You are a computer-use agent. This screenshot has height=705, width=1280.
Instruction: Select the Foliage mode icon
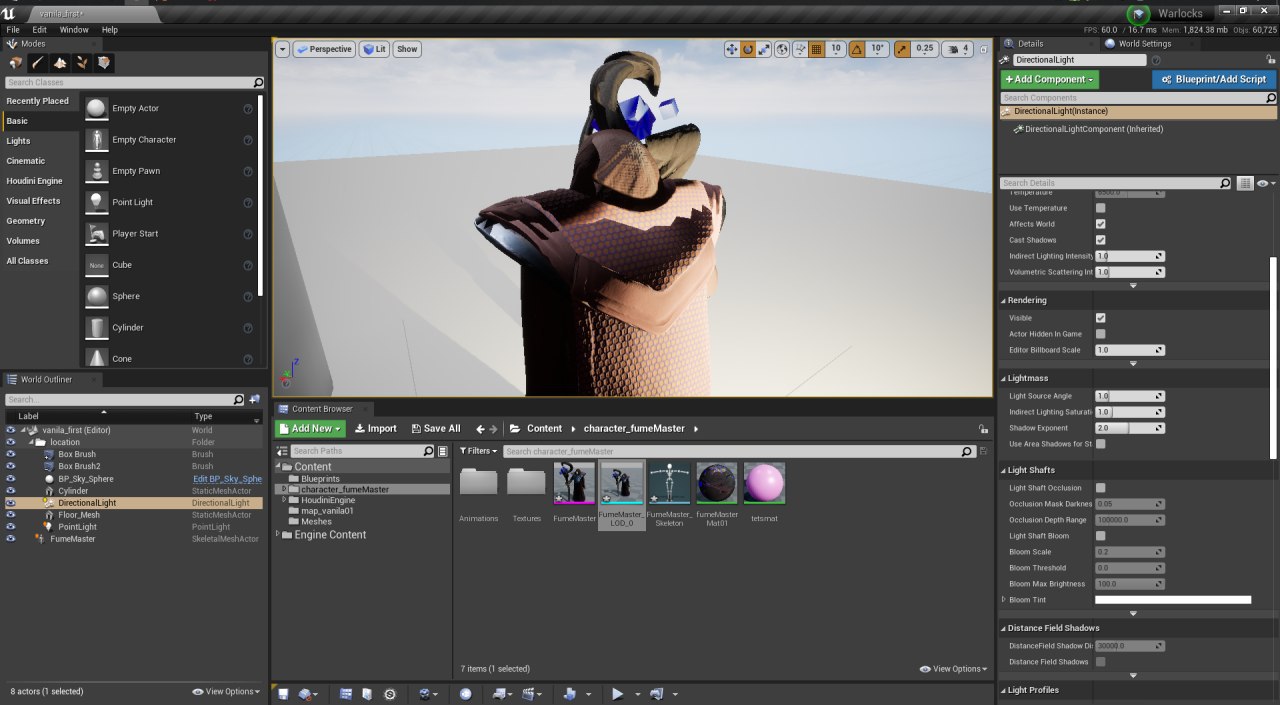pos(82,63)
